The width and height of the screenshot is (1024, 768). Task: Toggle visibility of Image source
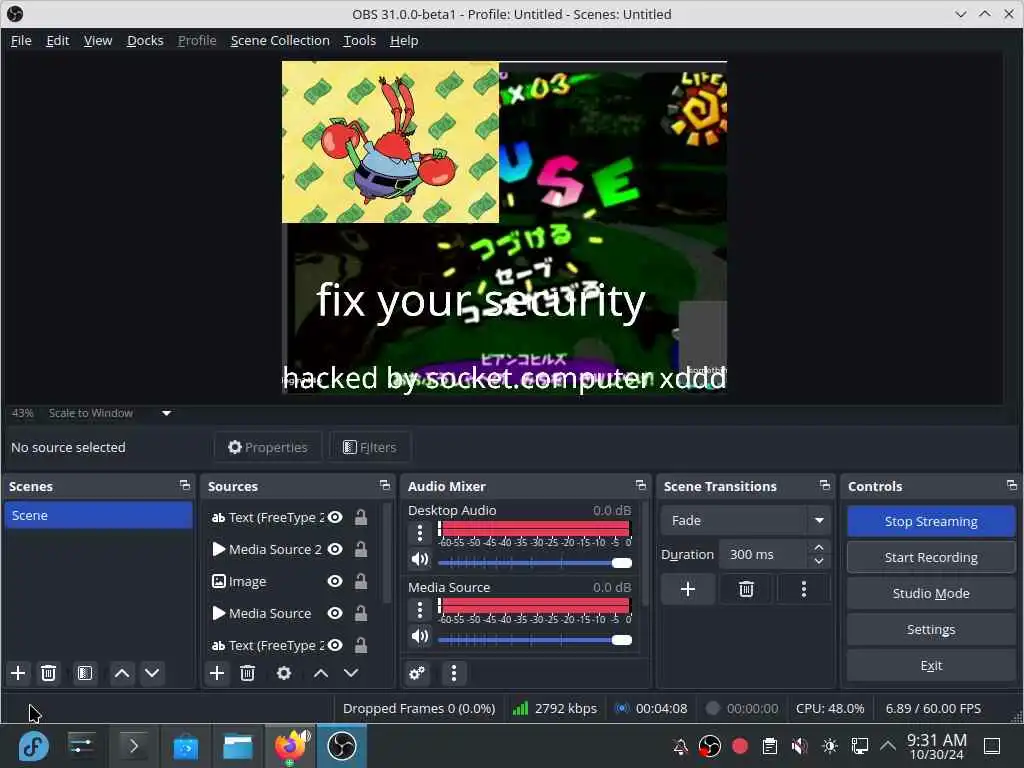[x=335, y=581]
